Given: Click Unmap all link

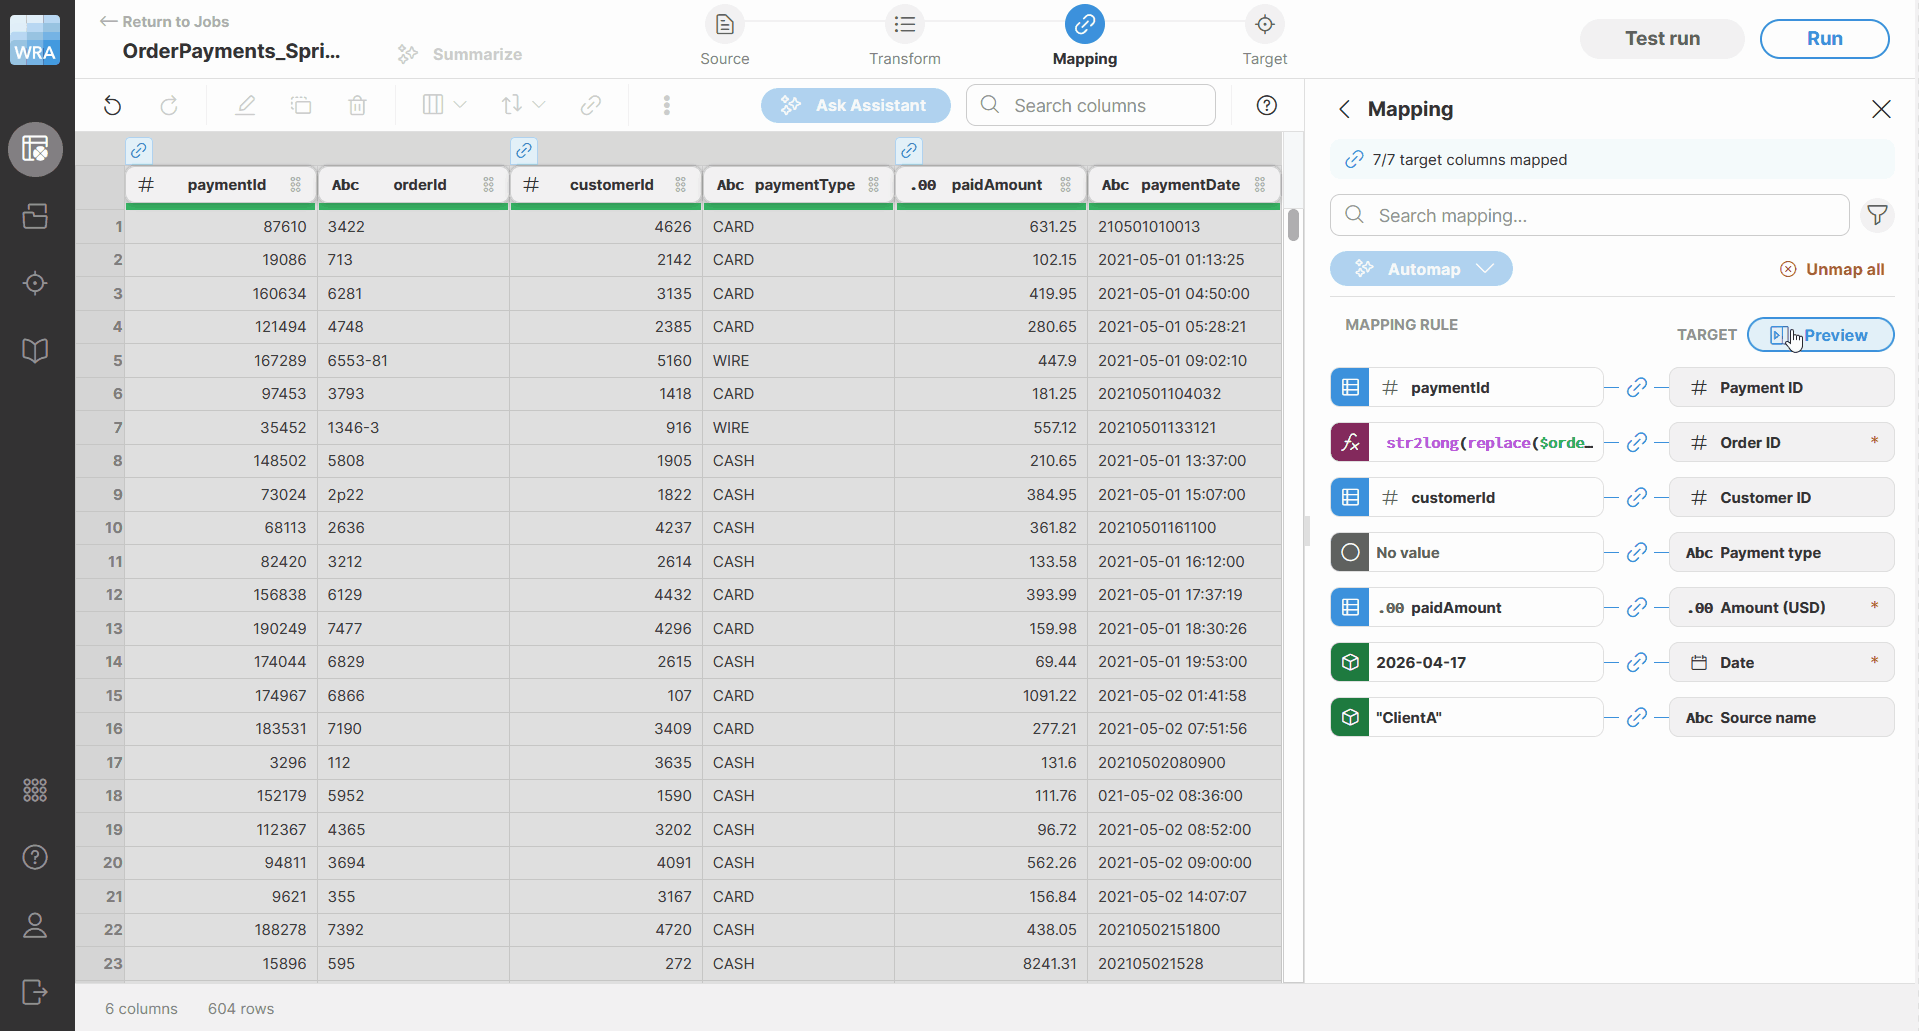Looking at the screenshot, I should tap(1832, 269).
